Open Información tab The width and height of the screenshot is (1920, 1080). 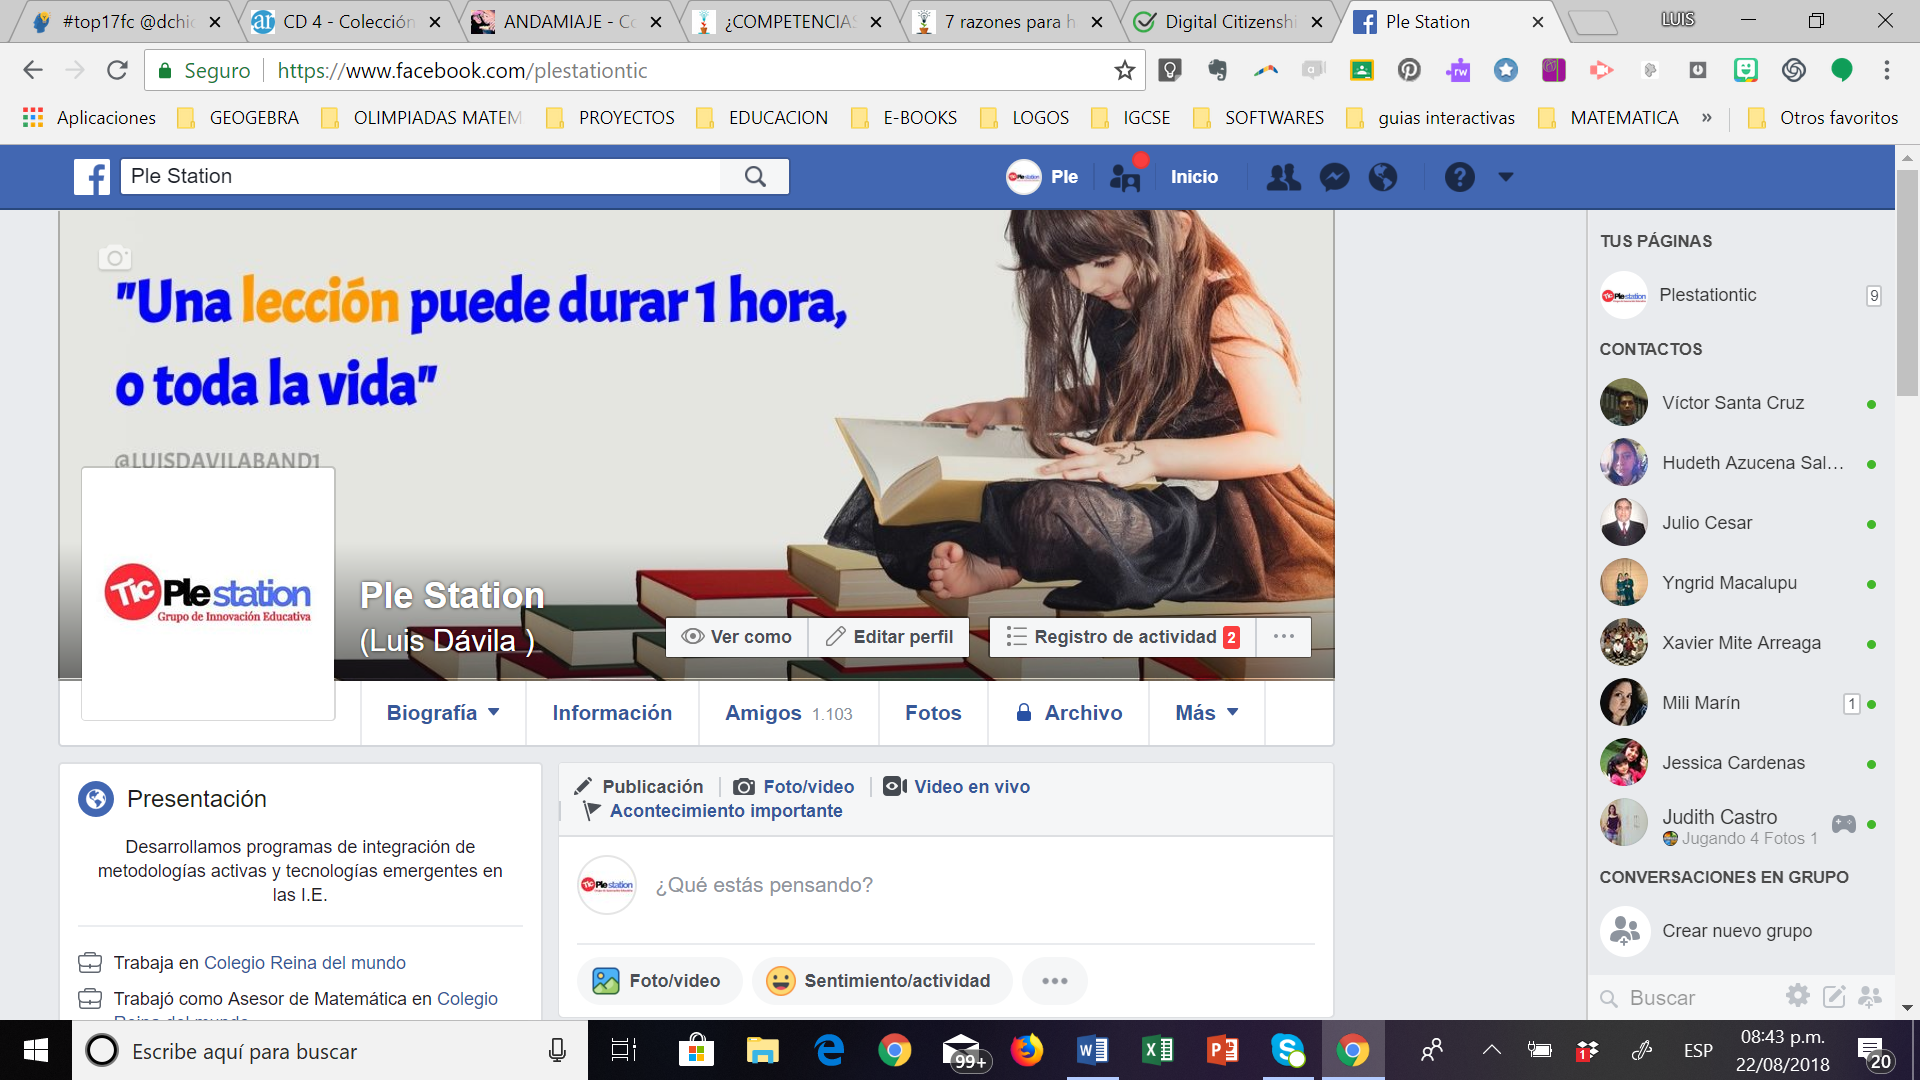coord(612,713)
